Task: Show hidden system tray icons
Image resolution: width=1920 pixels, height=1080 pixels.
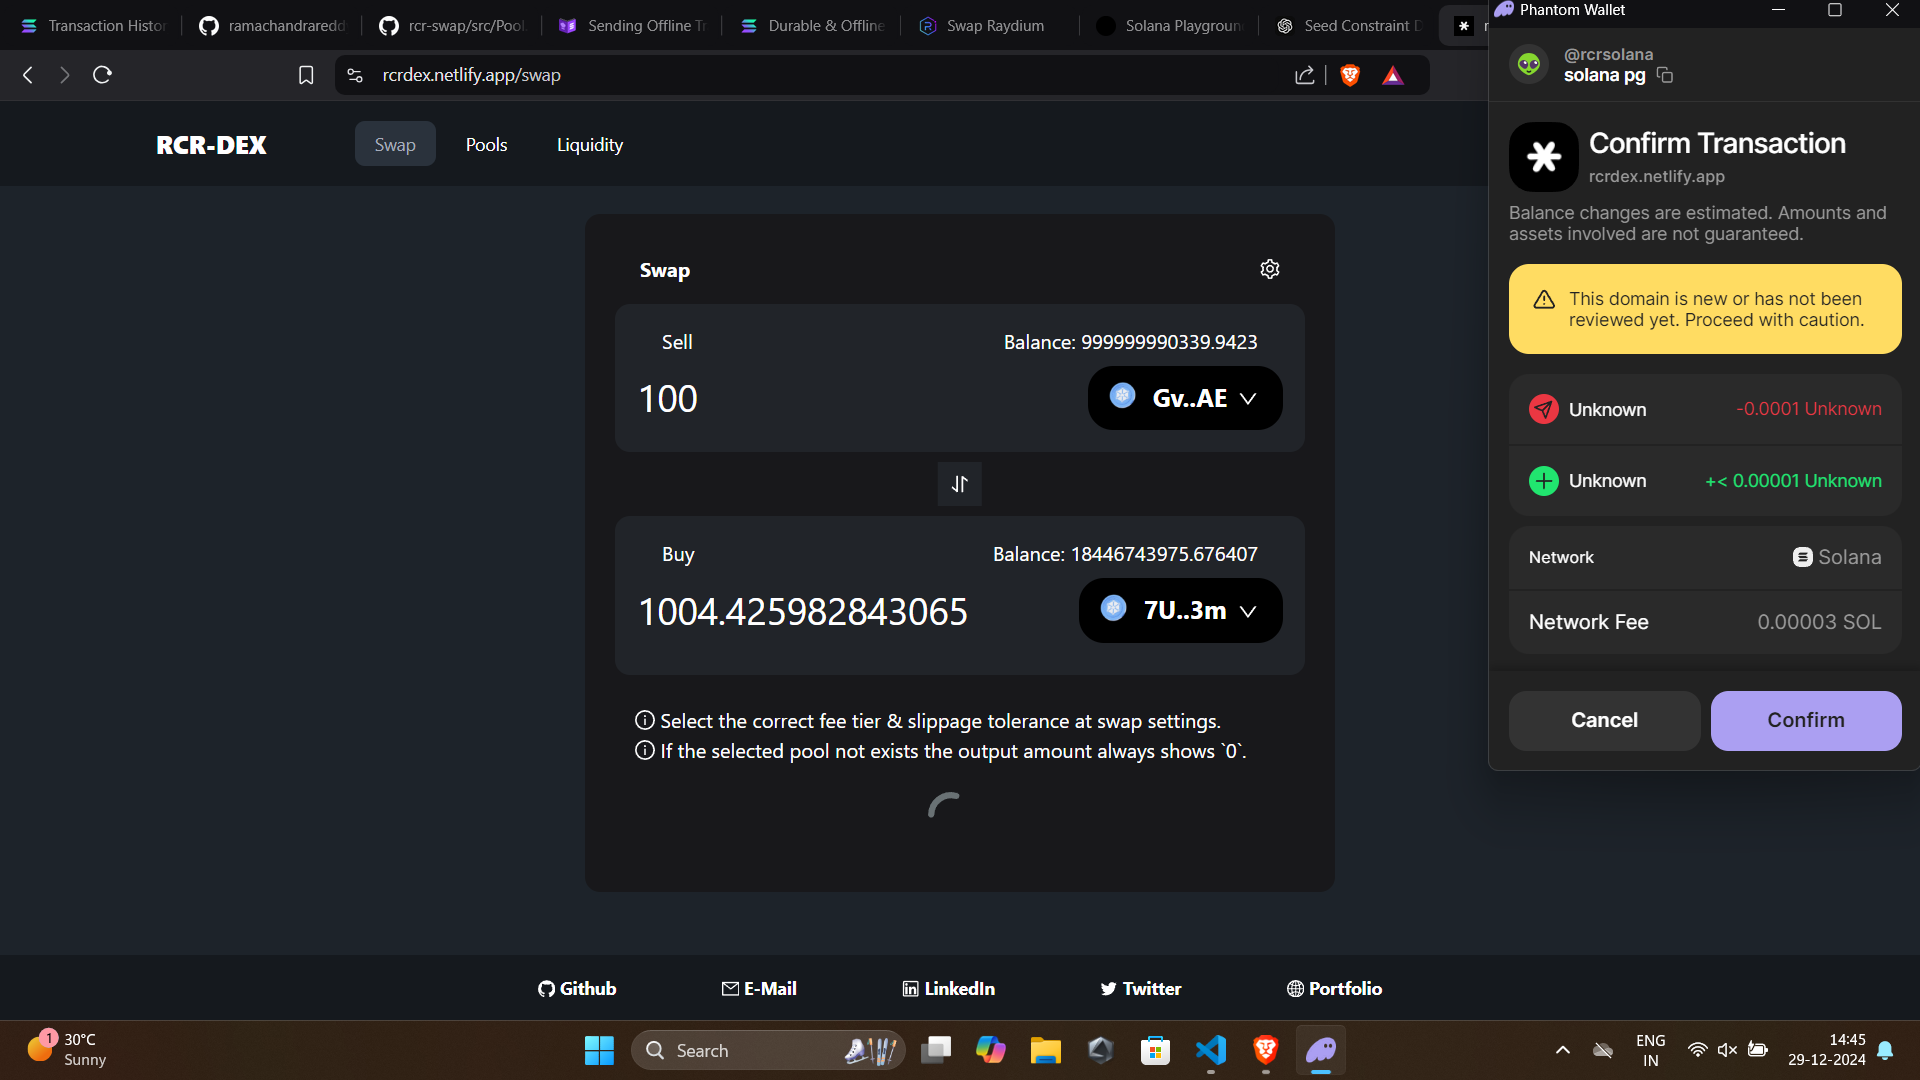Action: tap(1562, 1050)
